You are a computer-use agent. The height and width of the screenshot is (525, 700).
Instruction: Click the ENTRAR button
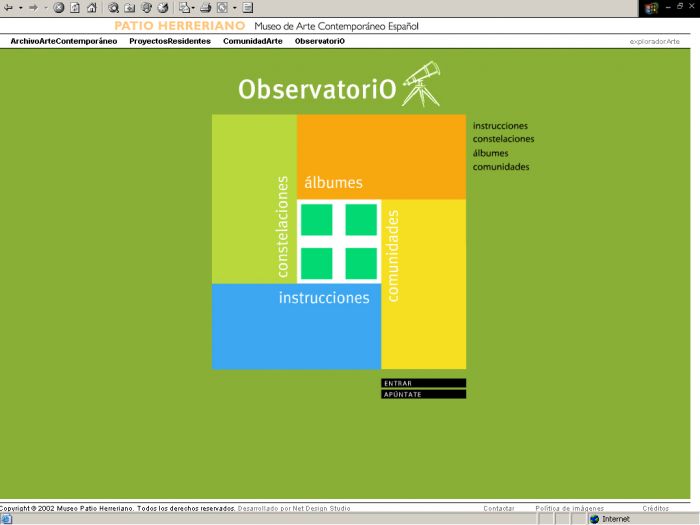(x=423, y=383)
